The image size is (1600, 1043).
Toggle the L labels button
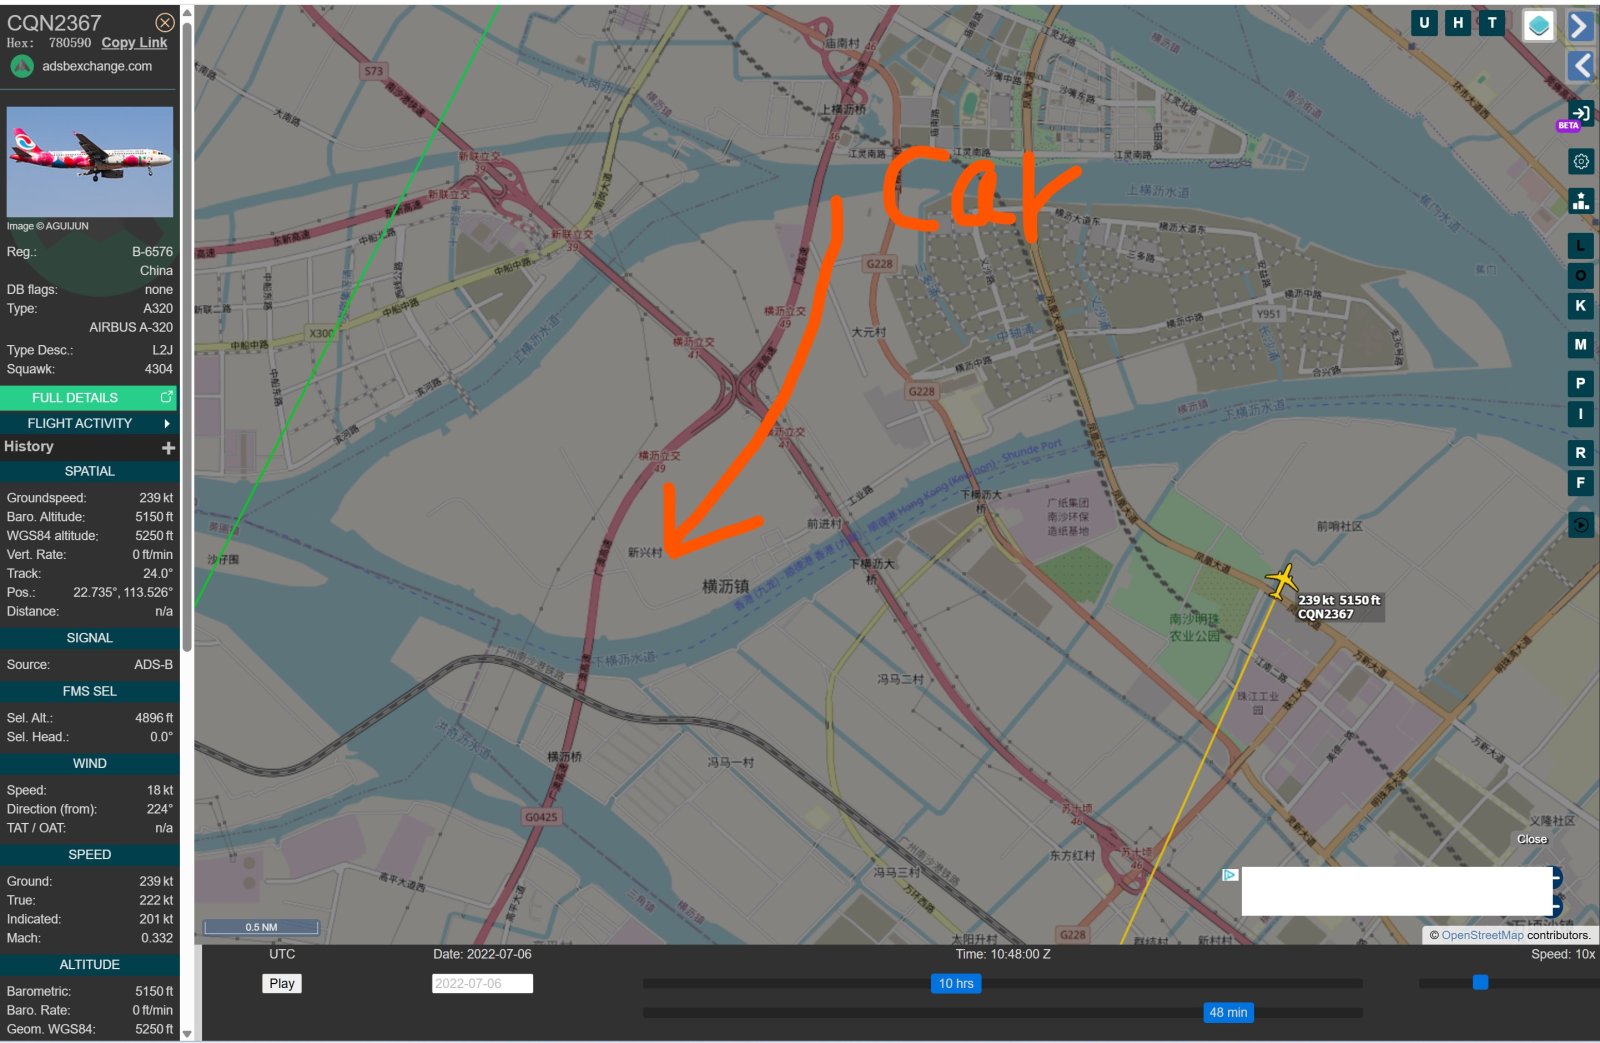1581,246
